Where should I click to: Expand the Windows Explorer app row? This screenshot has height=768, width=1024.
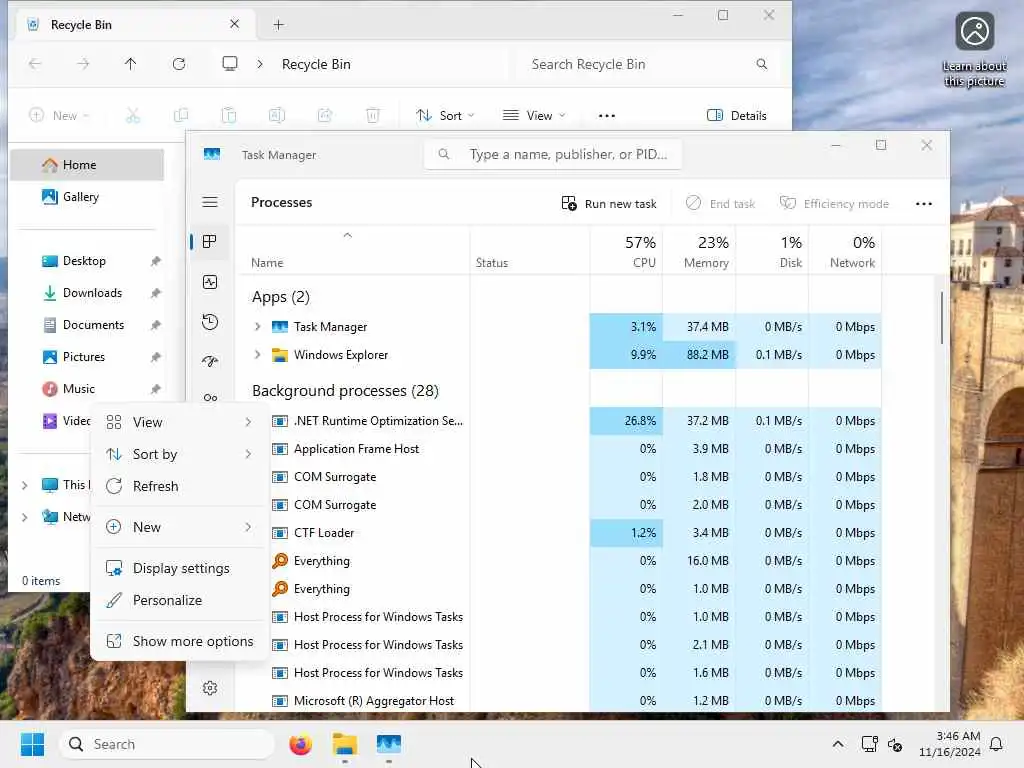point(257,355)
